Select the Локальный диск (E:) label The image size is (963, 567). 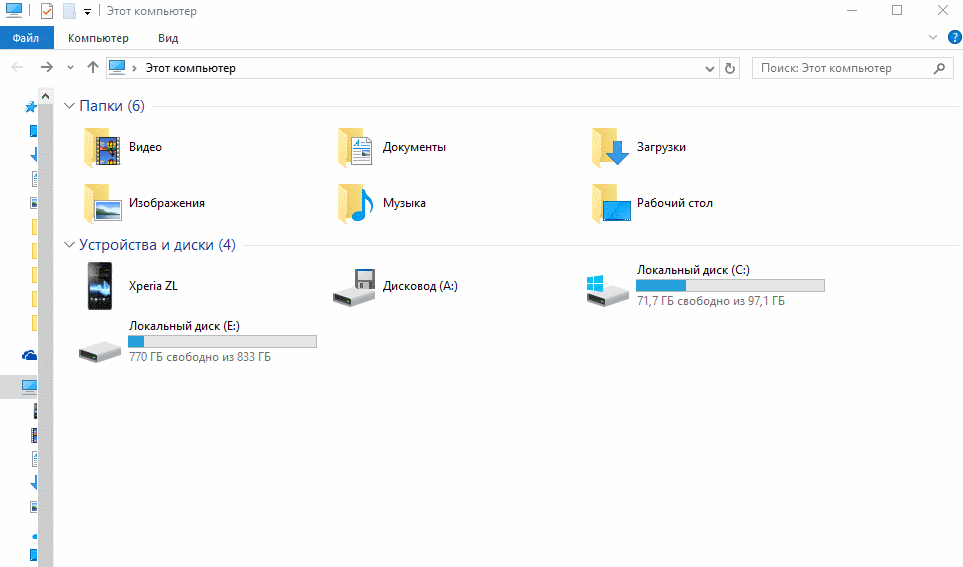[184, 326]
